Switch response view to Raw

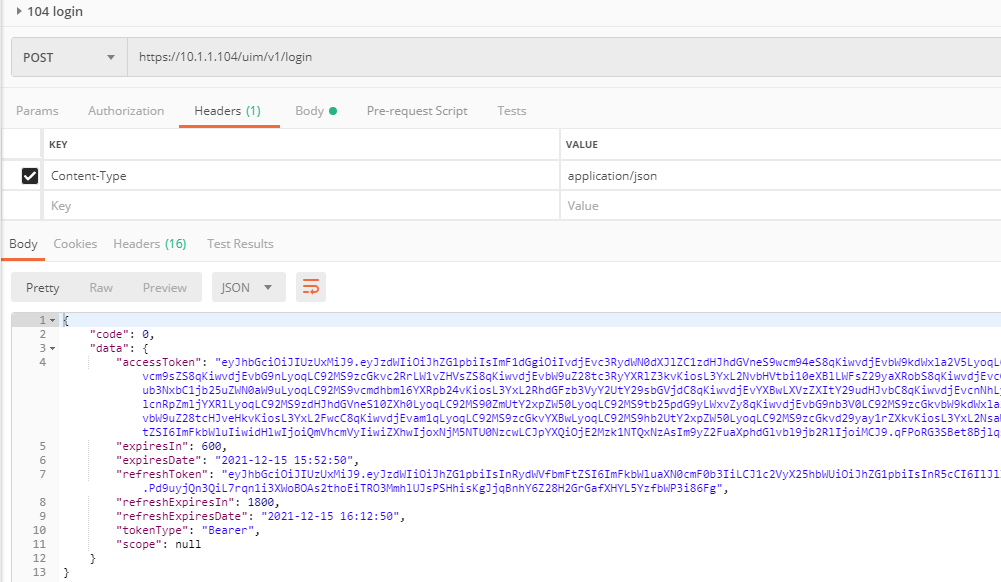pos(100,287)
